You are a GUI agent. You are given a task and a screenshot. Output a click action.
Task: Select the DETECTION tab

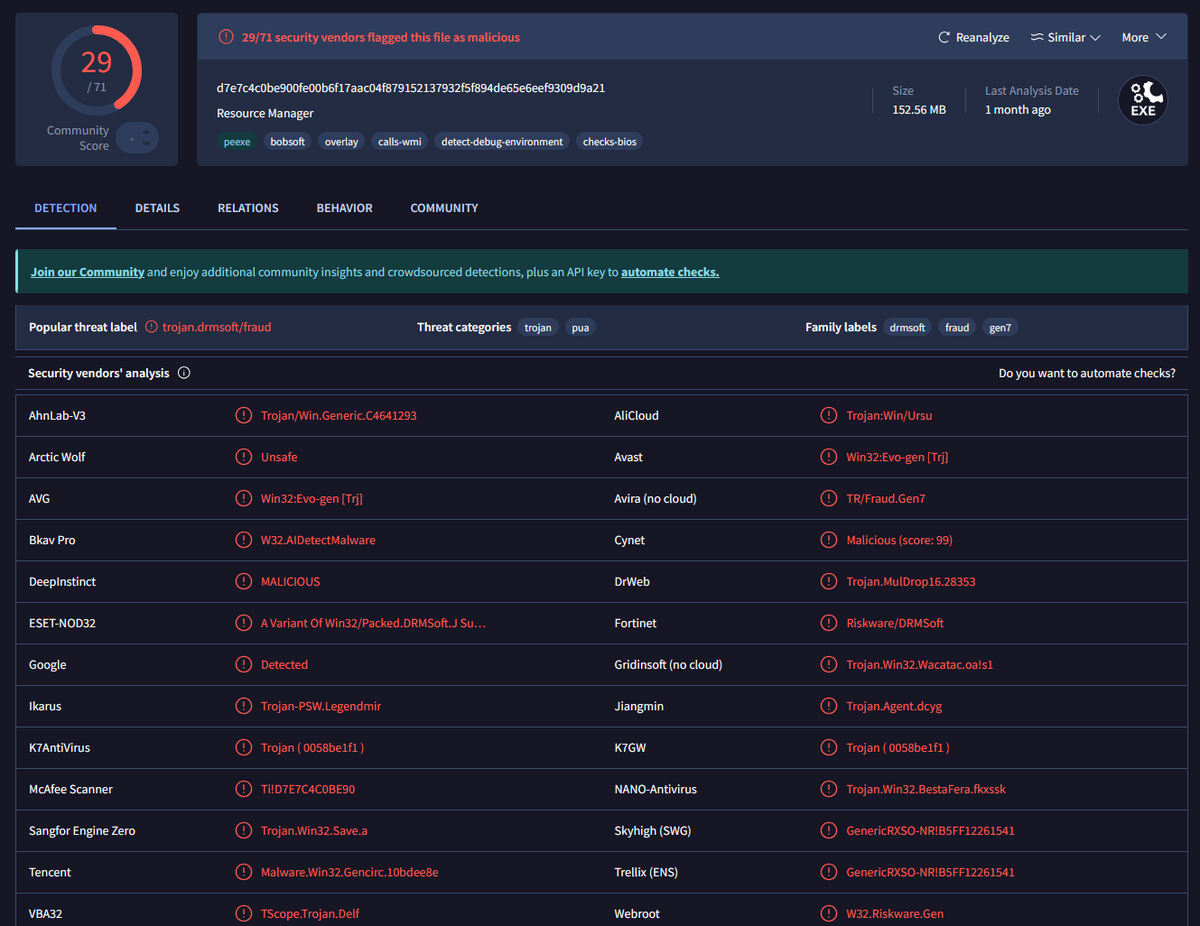point(66,208)
